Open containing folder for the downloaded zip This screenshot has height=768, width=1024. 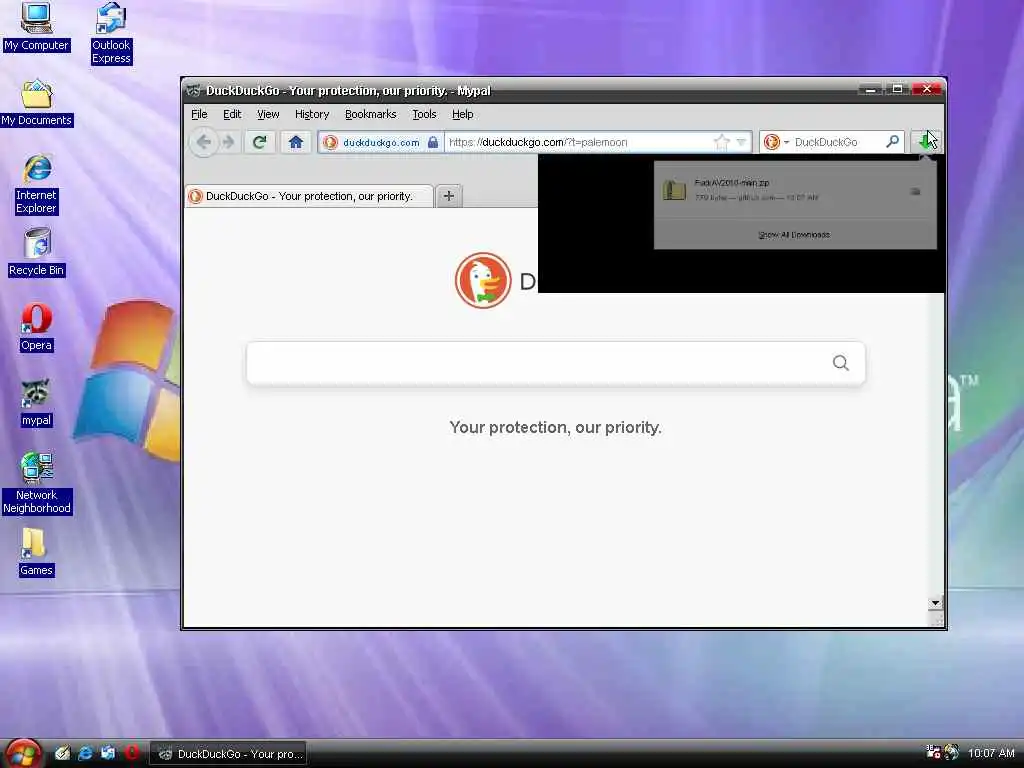tap(915, 191)
